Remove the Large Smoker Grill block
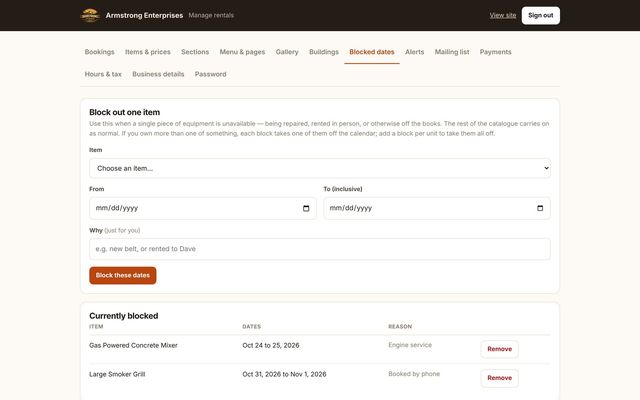The image size is (640, 400). pyautogui.click(x=500, y=378)
